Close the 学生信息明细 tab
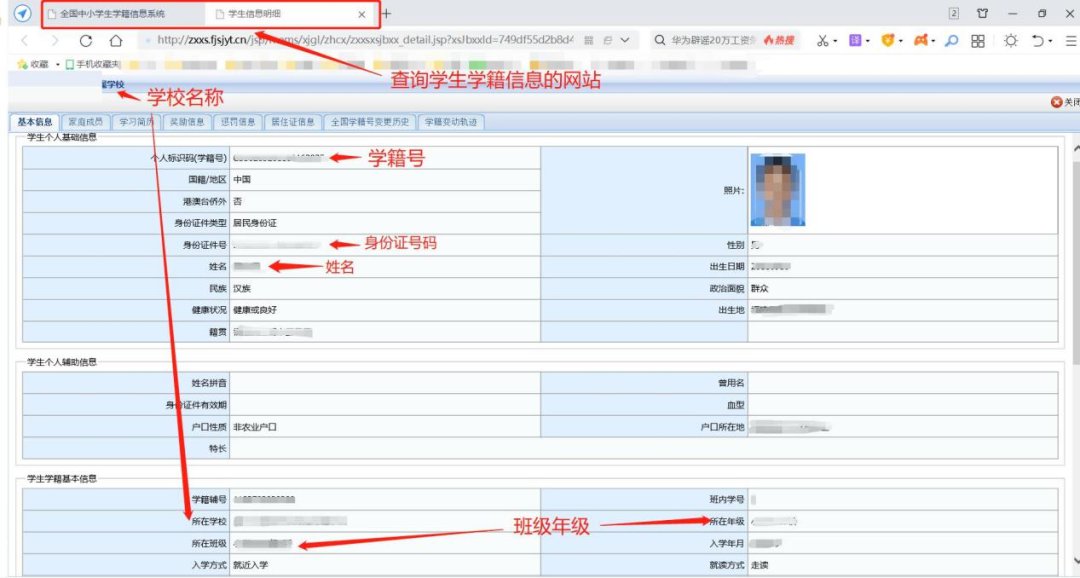Image resolution: width=1080 pixels, height=578 pixels. tap(362, 14)
